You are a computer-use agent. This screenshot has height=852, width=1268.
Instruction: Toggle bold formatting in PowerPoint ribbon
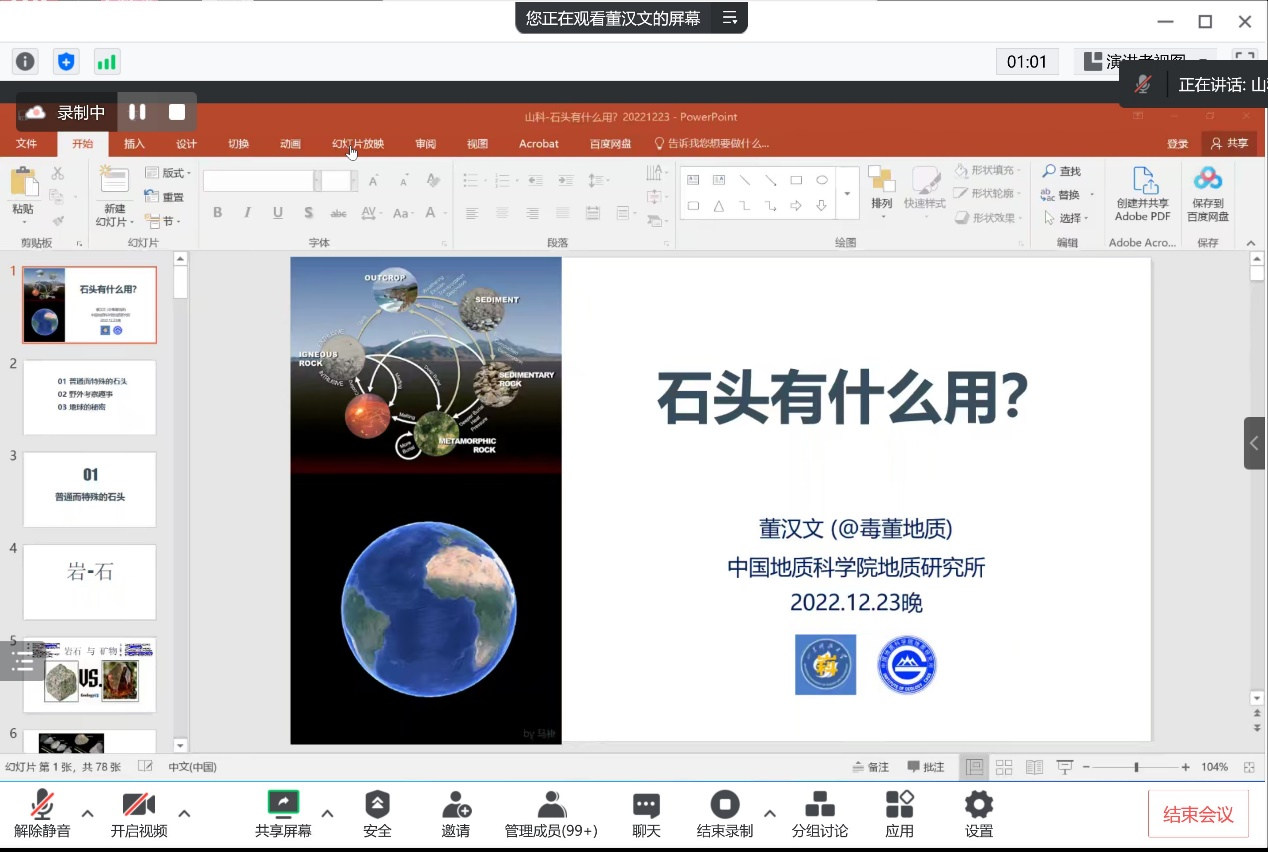(x=217, y=213)
